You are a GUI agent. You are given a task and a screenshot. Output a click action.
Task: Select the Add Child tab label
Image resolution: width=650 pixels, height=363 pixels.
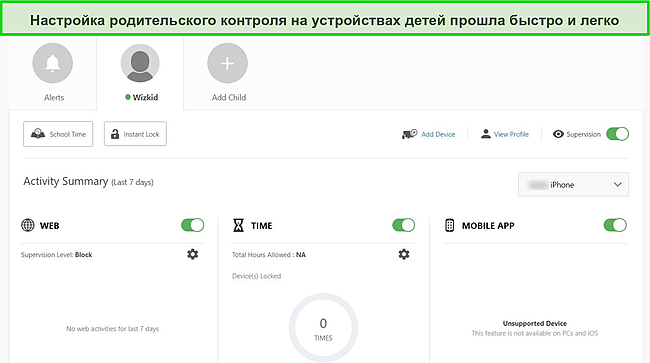click(x=229, y=97)
